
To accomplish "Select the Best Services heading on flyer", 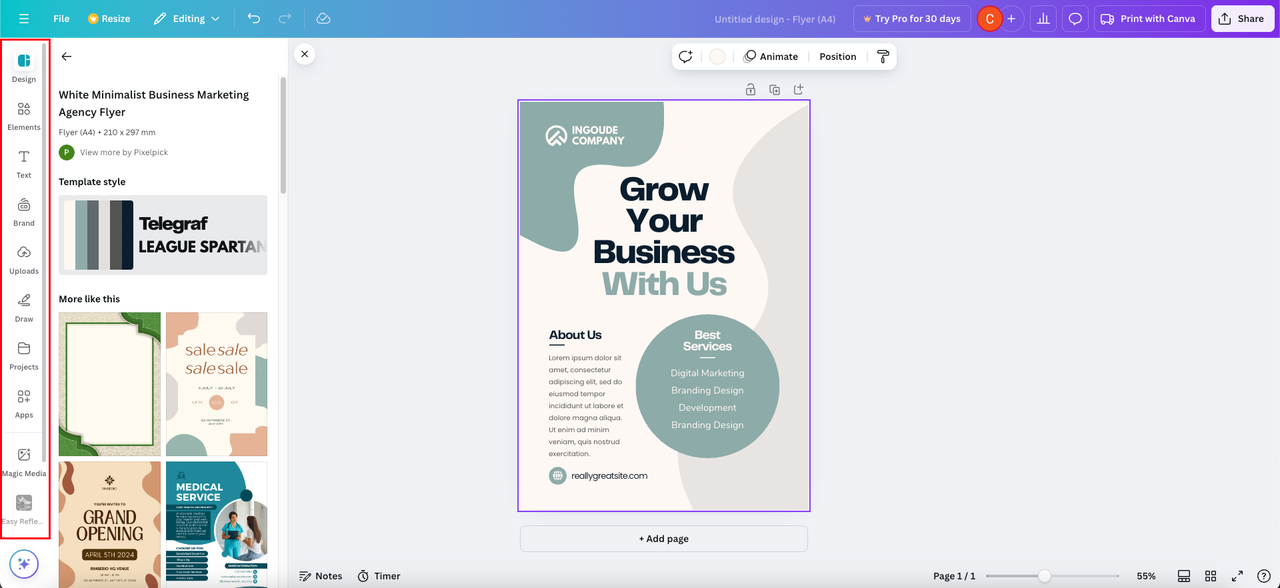I will 707,341.
